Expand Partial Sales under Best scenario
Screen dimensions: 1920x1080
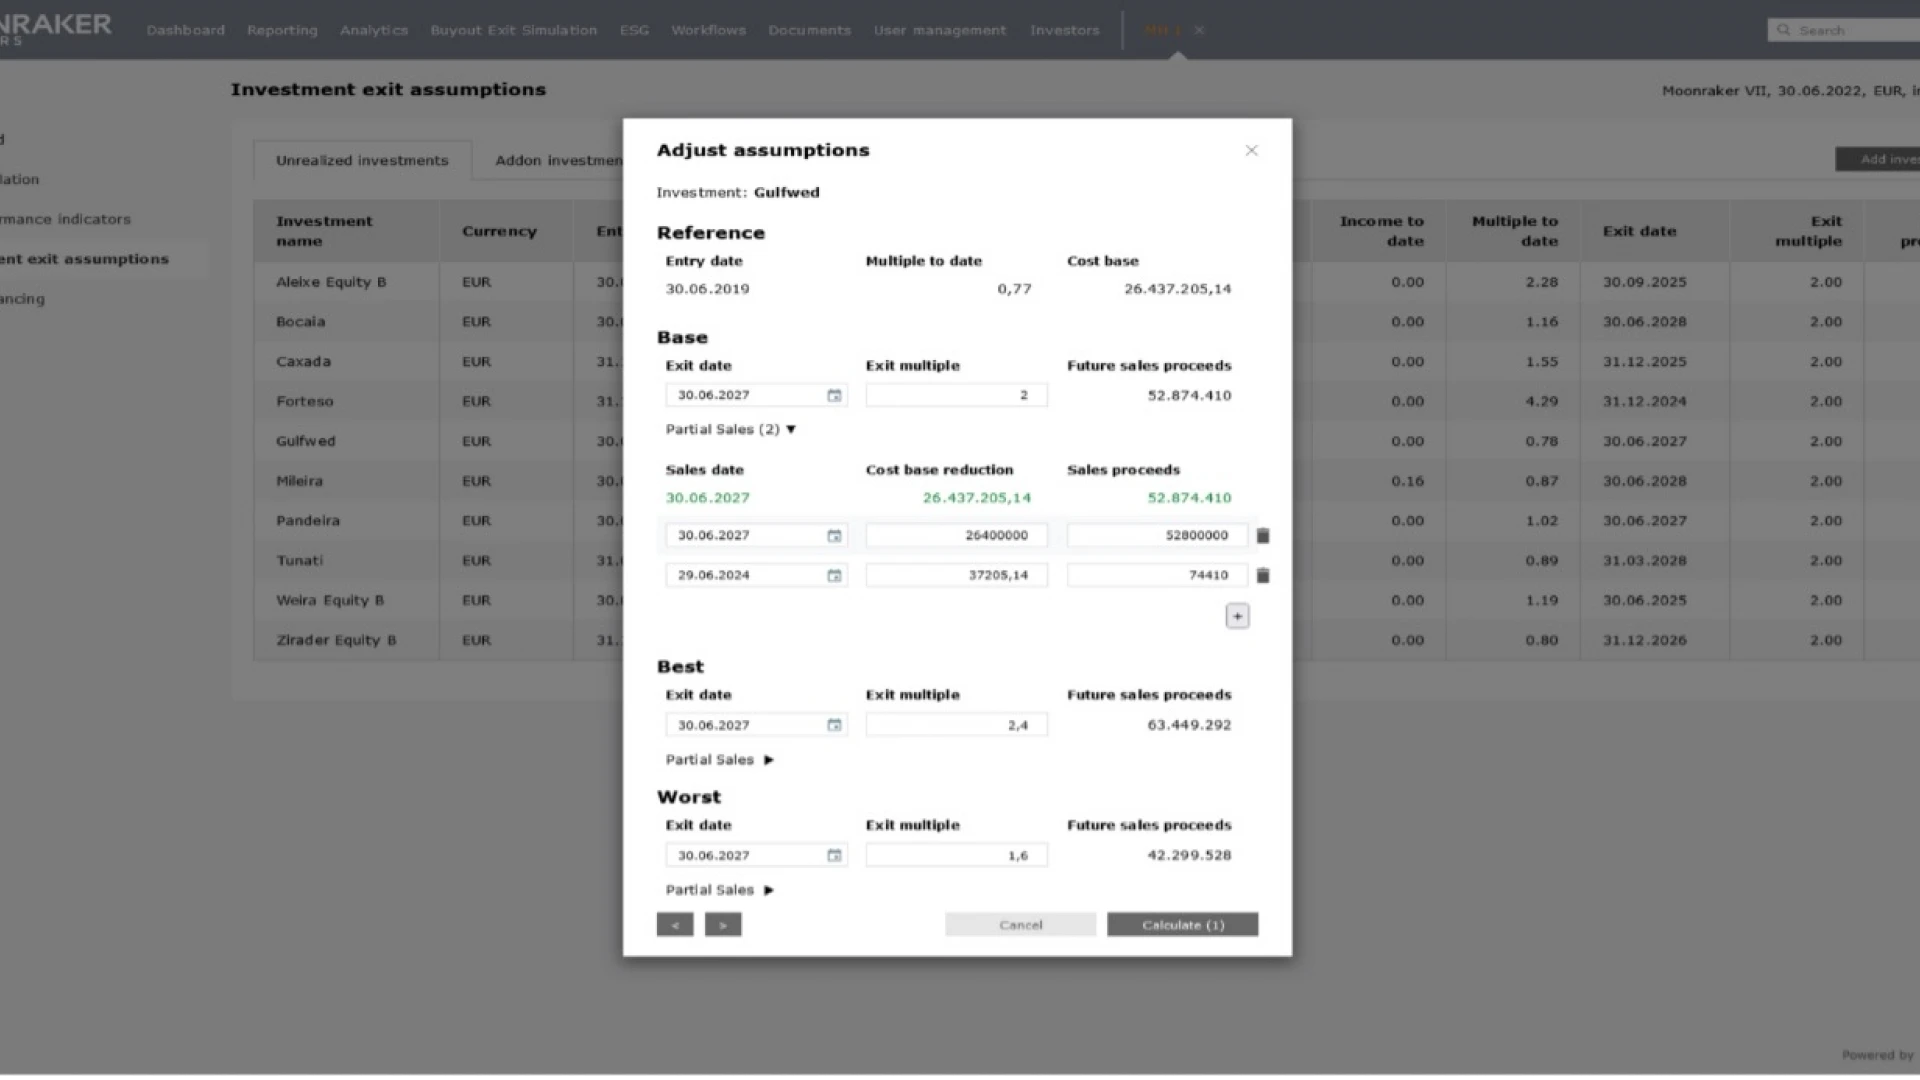[768, 760]
